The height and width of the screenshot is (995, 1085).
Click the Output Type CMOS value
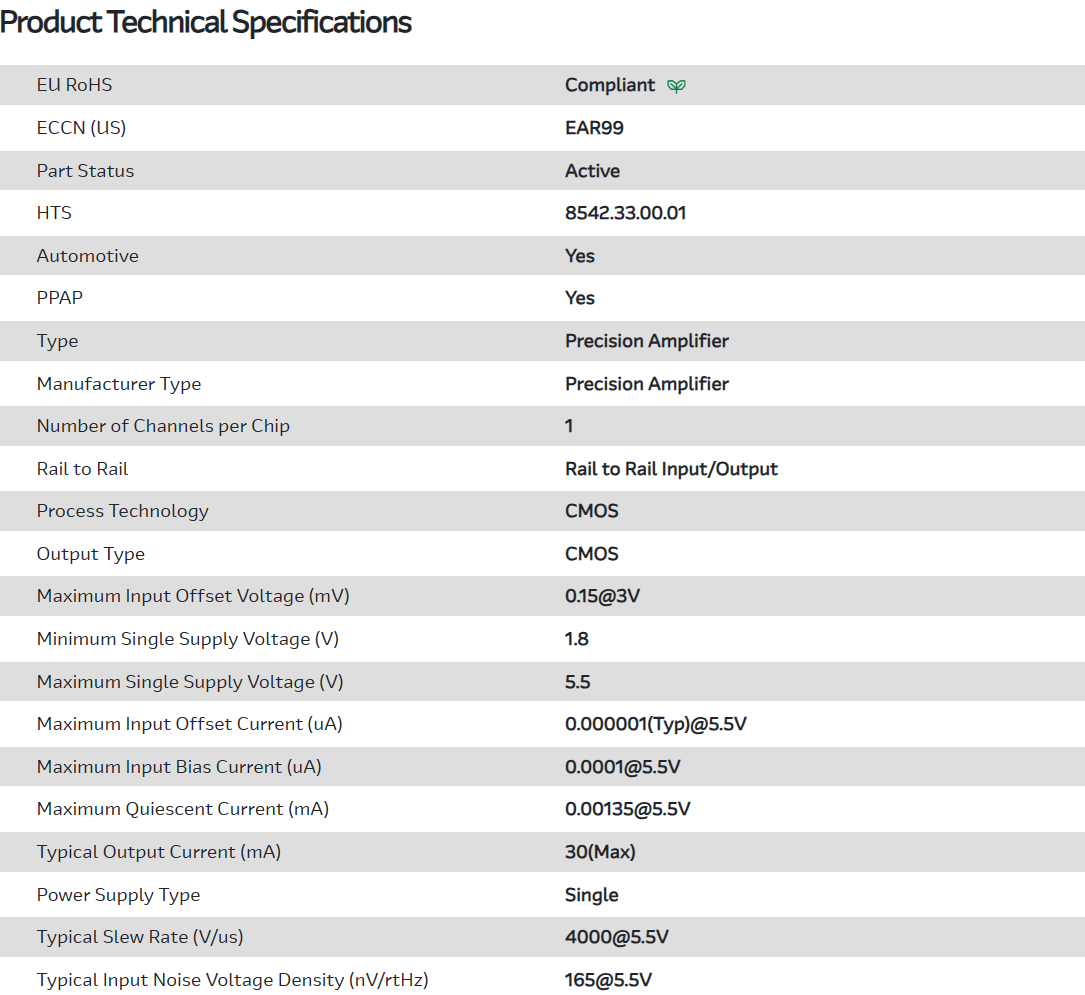coord(592,554)
